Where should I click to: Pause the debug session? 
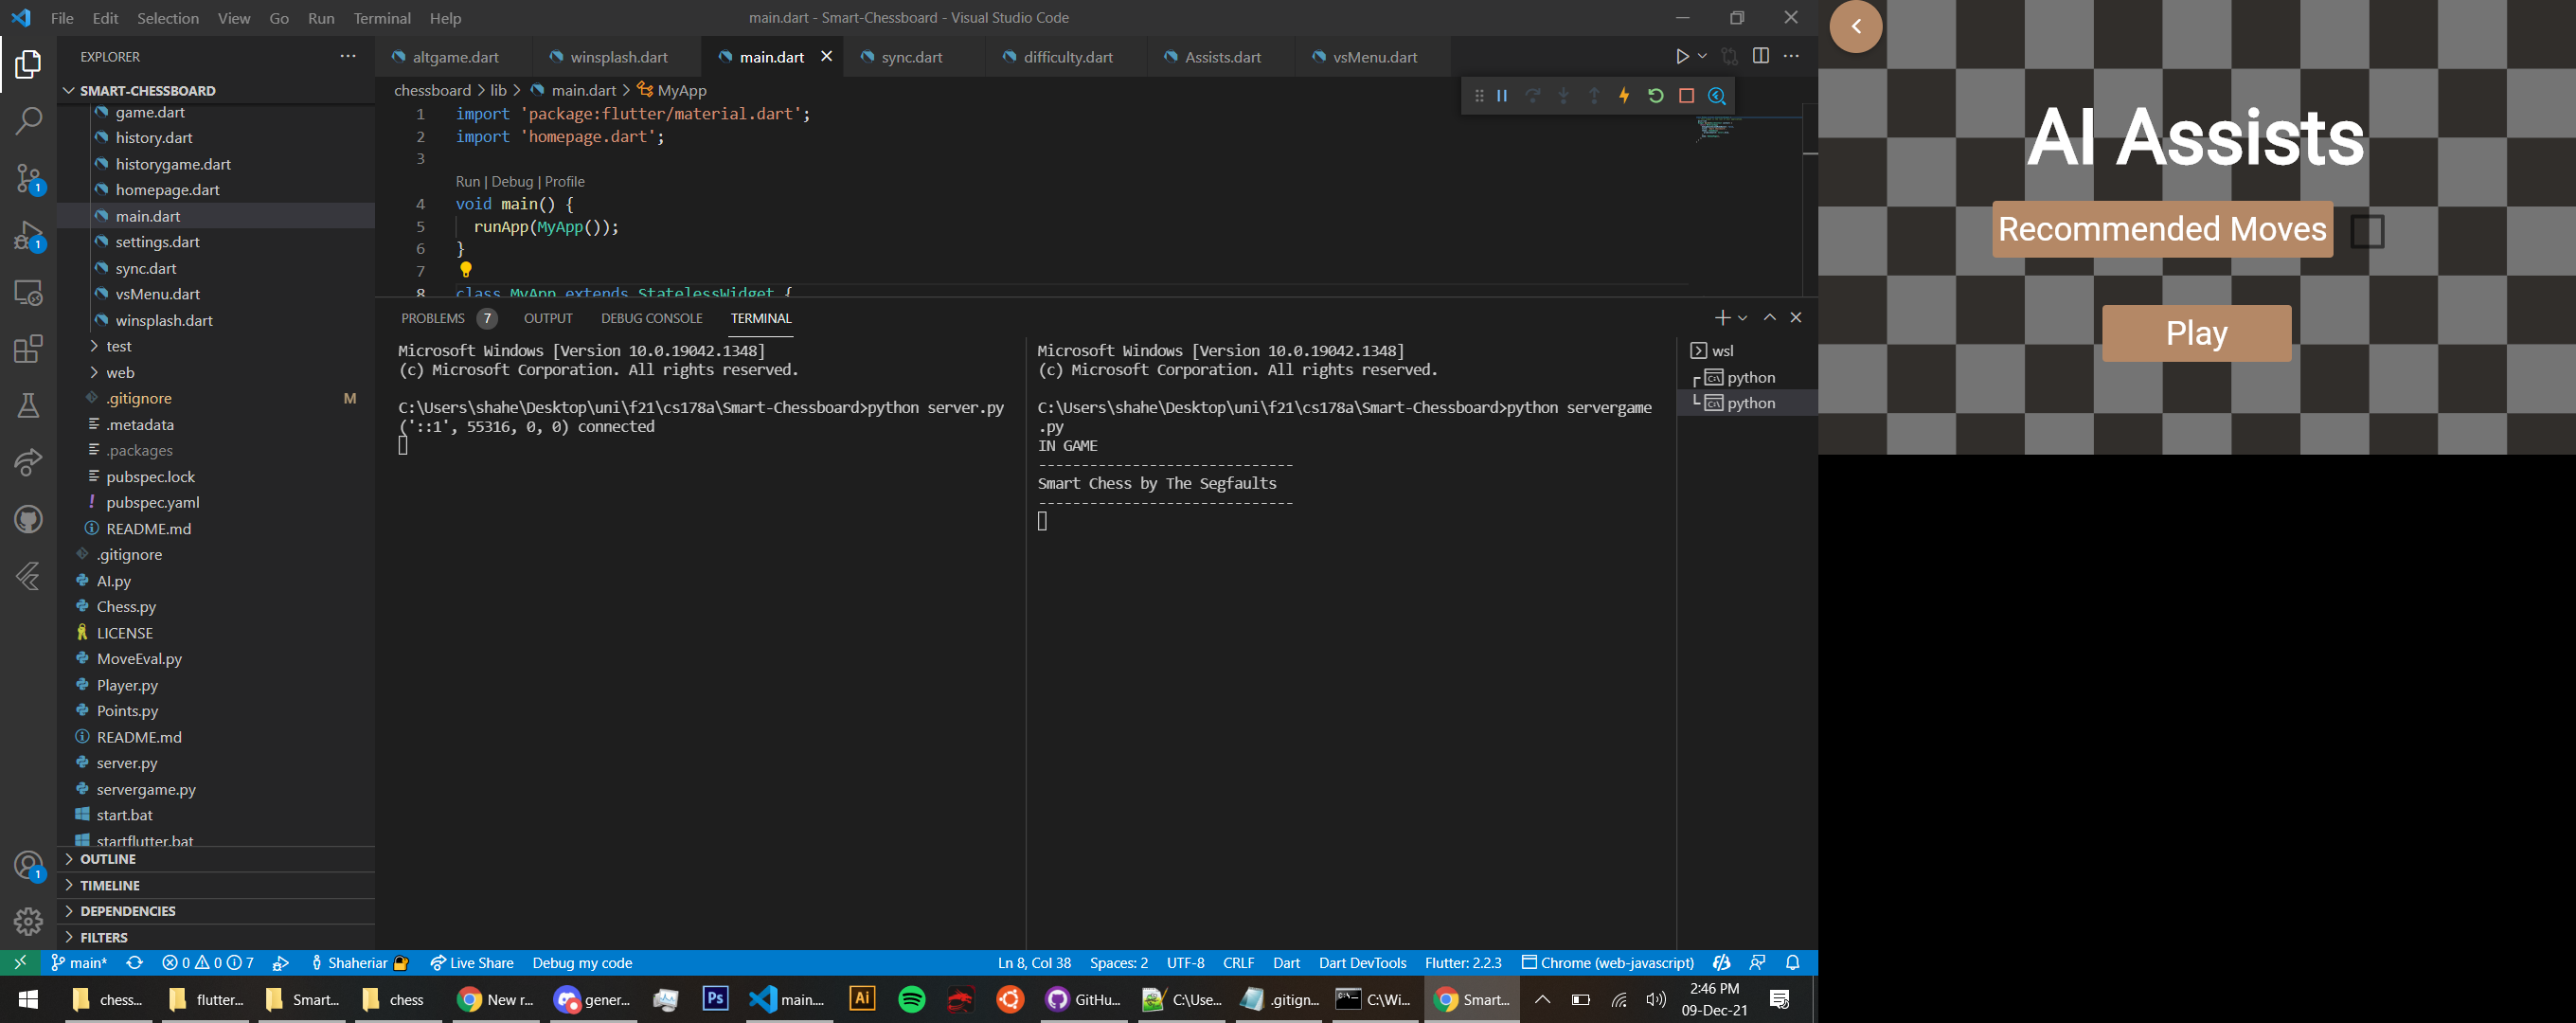(x=1501, y=96)
